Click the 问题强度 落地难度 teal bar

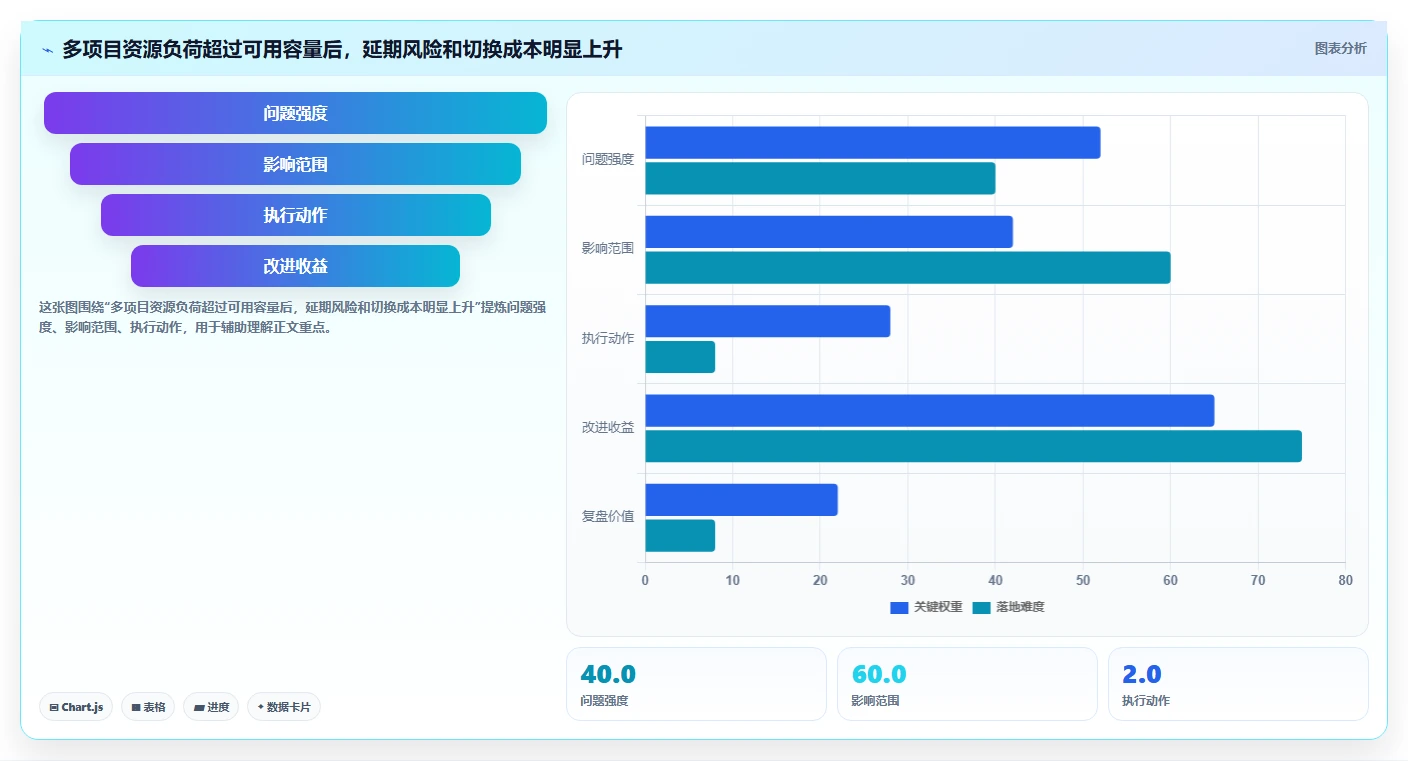coord(820,178)
